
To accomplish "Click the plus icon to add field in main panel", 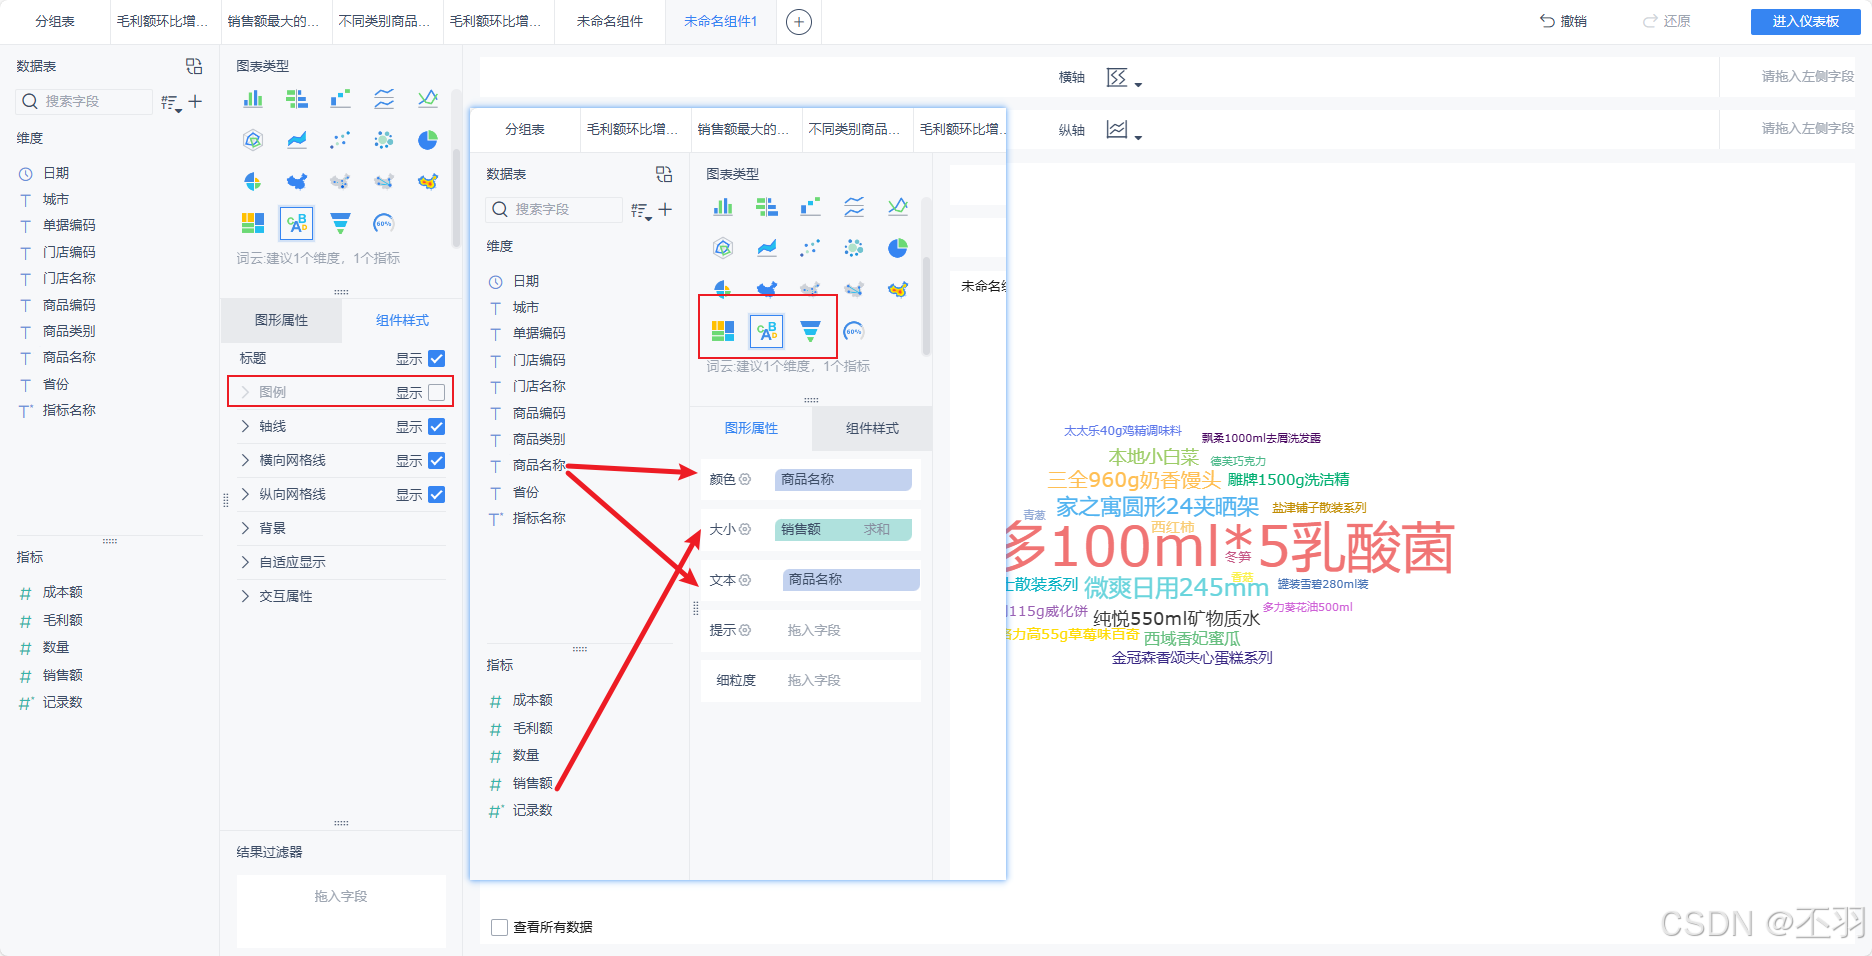I will coord(195,101).
